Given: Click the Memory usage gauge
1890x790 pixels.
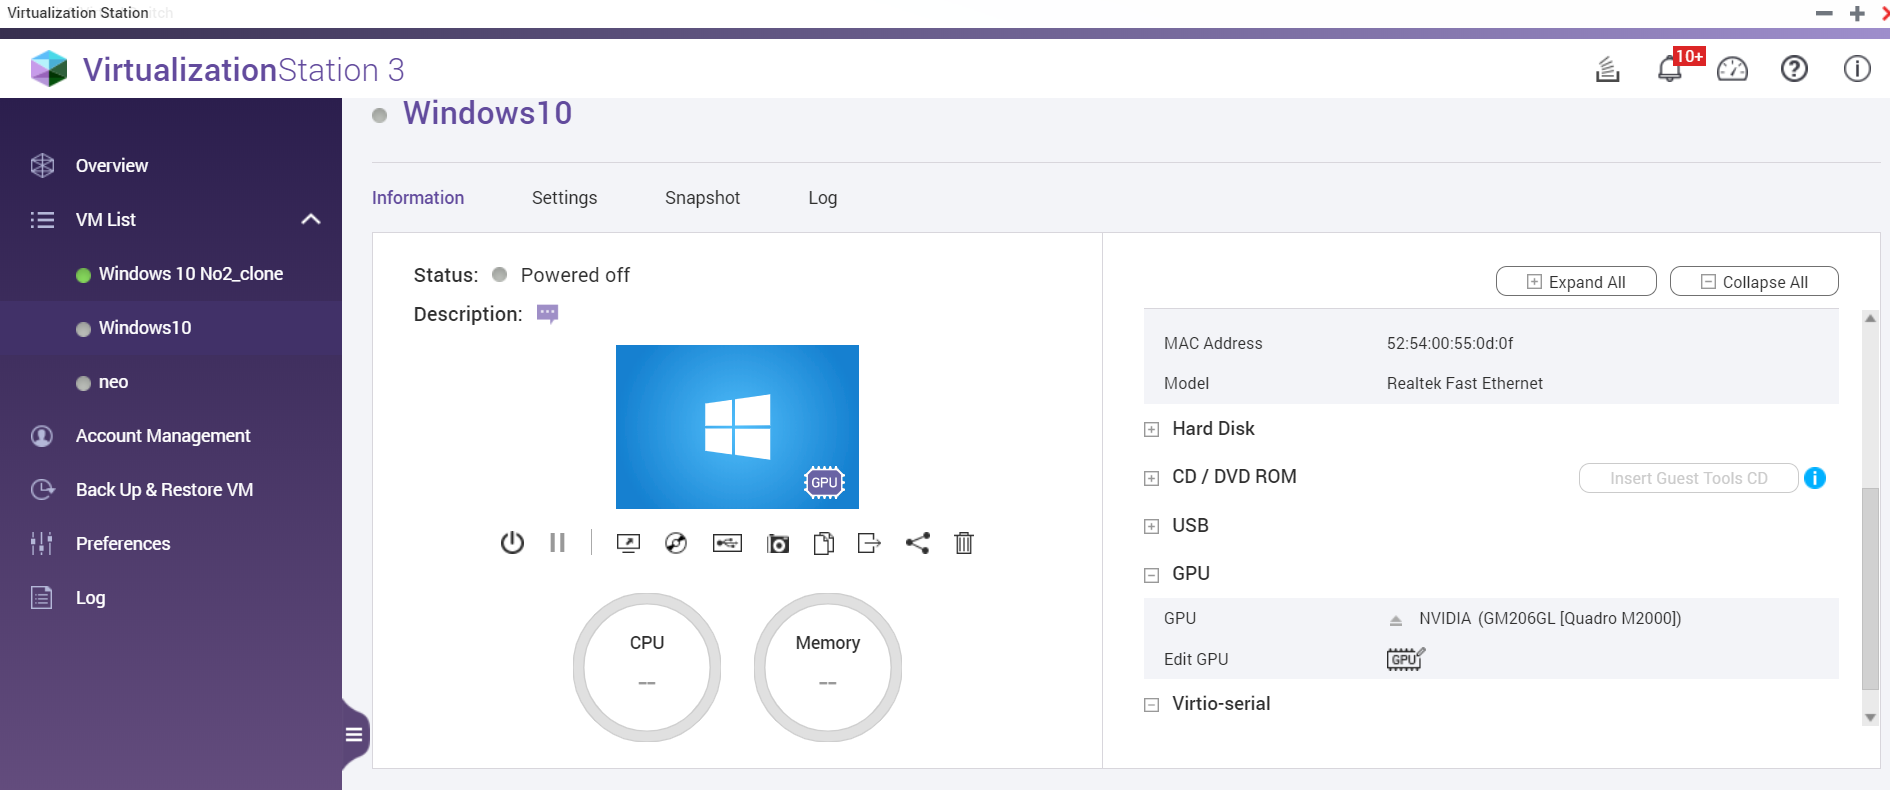Looking at the screenshot, I should (828, 667).
